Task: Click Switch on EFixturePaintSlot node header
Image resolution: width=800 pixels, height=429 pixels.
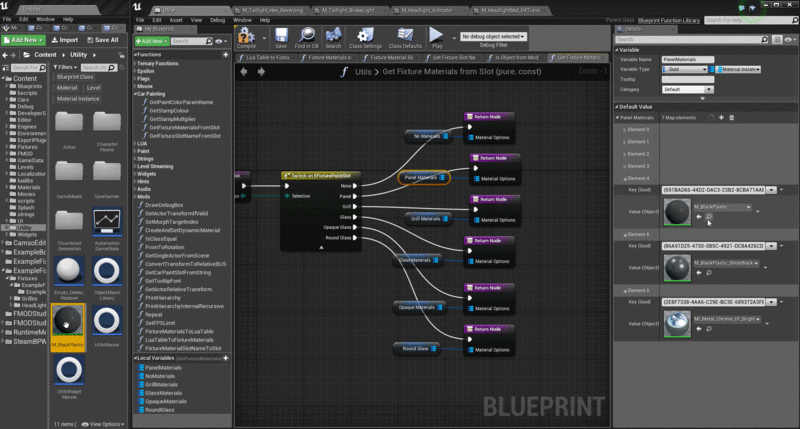Action: (321, 176)
